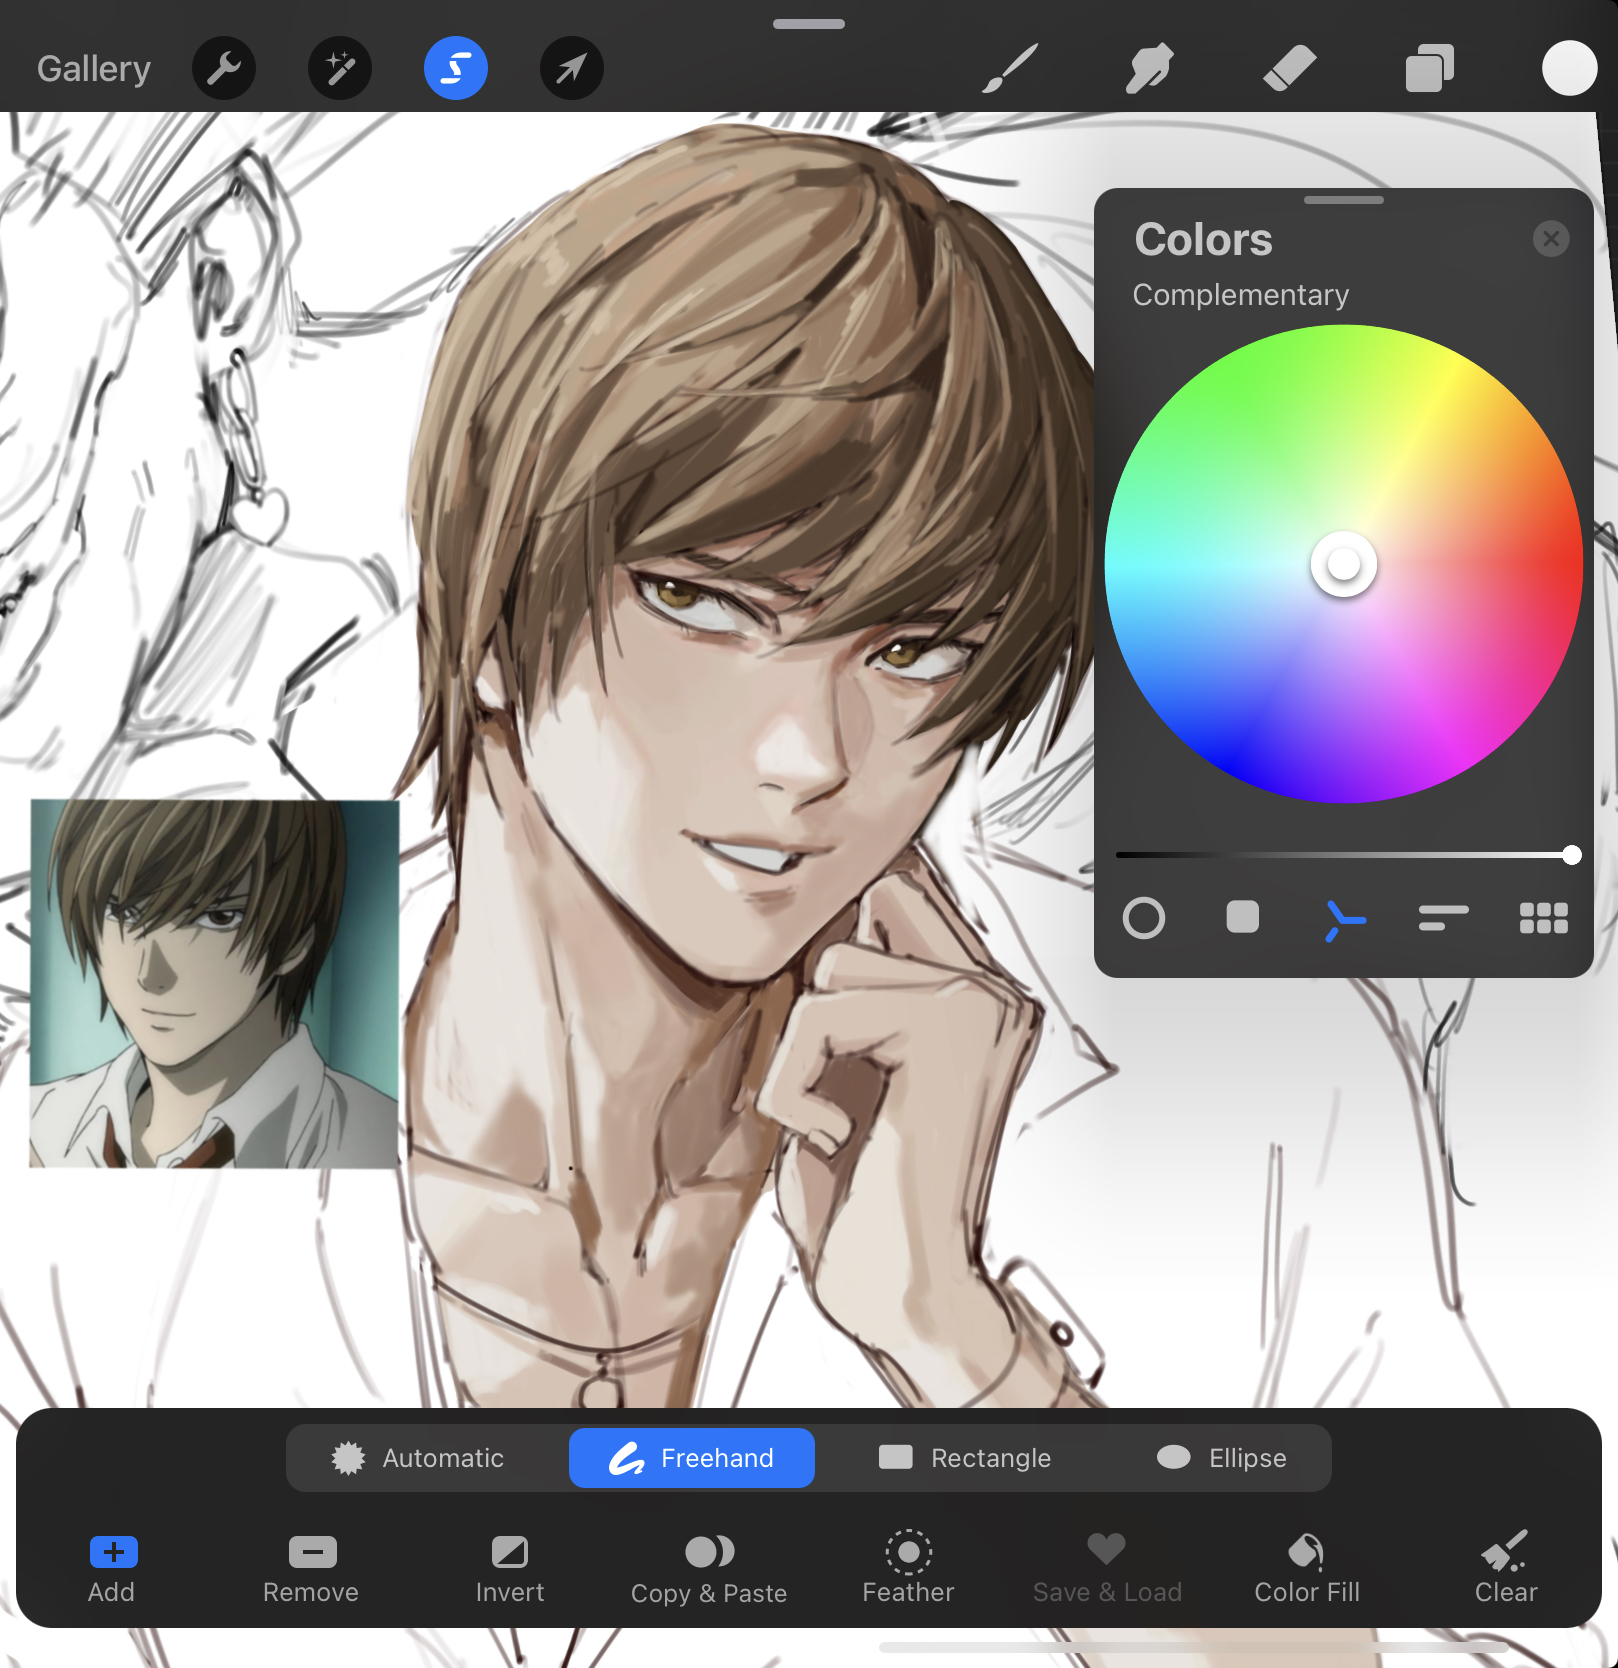
Task: Choose Rectangle selection mode
Action: 965,1458
